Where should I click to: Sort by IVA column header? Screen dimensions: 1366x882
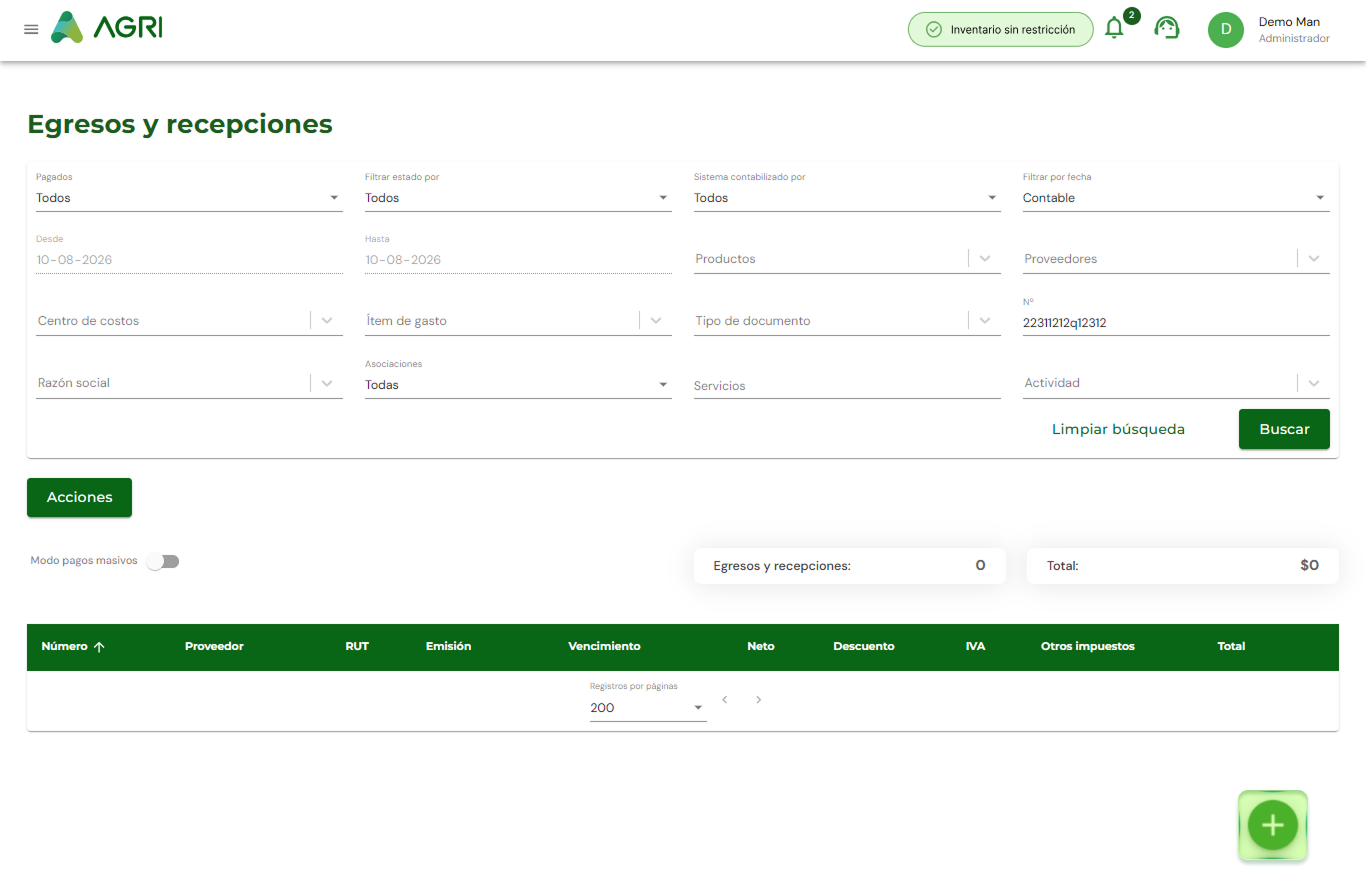pos(975,646)
